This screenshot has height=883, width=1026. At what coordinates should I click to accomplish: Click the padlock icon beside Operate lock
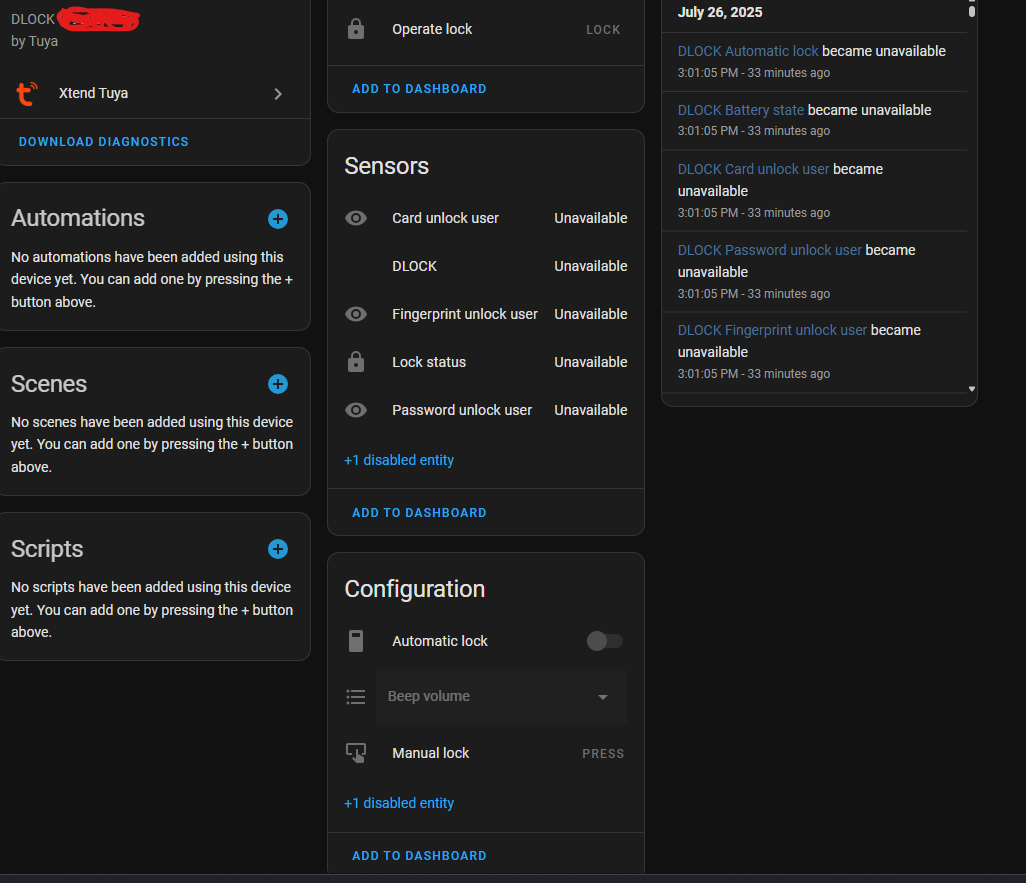(x=356, y=30)
